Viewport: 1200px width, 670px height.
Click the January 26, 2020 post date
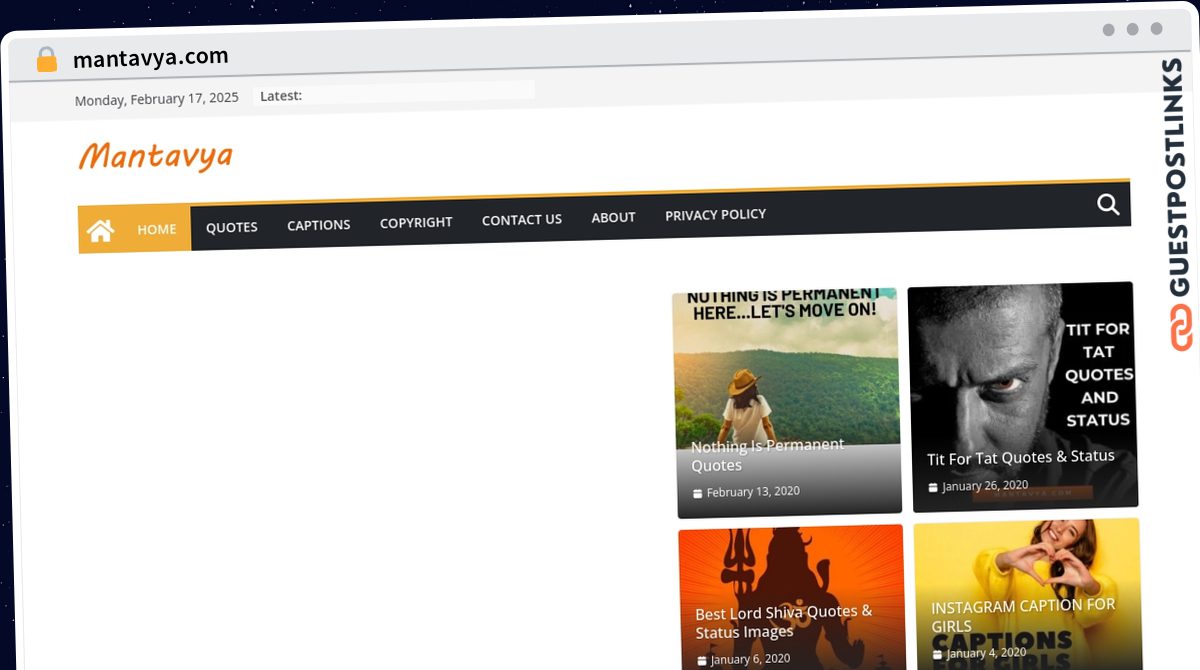(x=985, y=486)
